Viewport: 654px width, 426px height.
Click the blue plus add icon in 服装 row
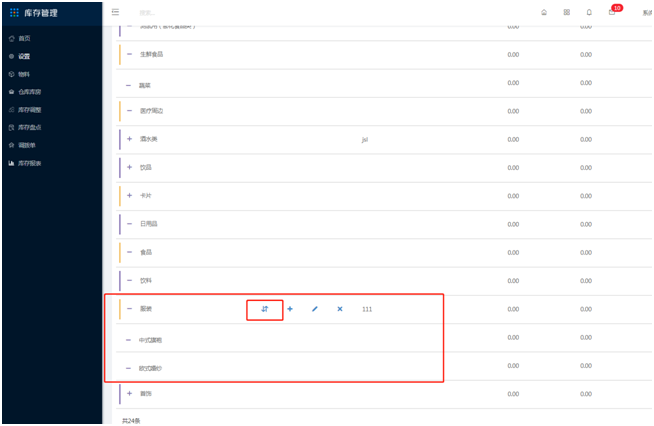coord(290,309)
